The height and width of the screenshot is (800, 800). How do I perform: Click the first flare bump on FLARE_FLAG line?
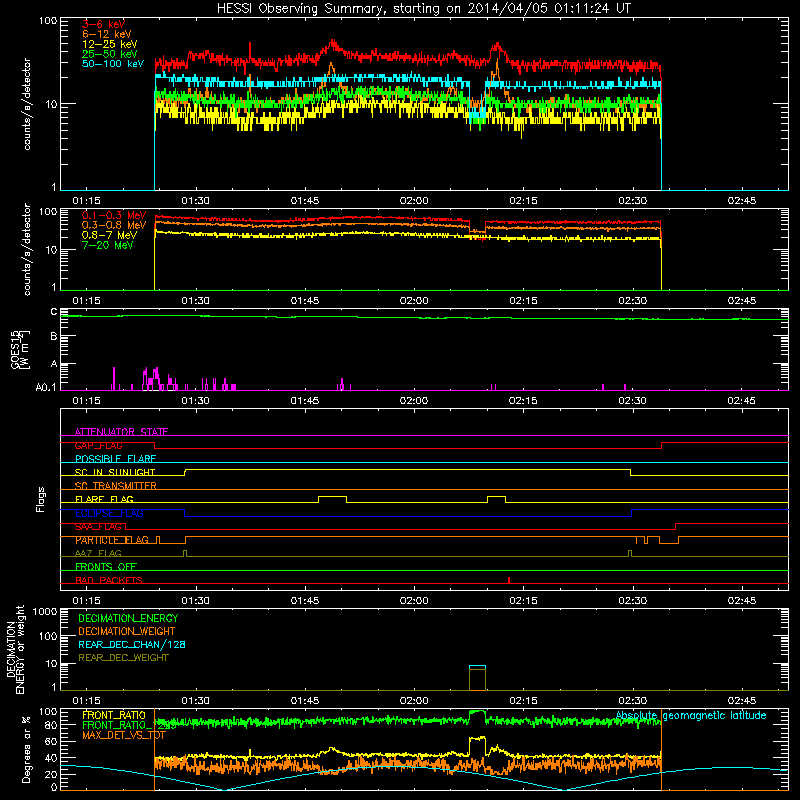pos(333,497)
